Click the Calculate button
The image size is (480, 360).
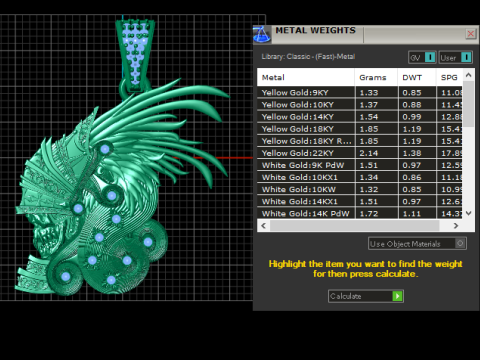366,296
